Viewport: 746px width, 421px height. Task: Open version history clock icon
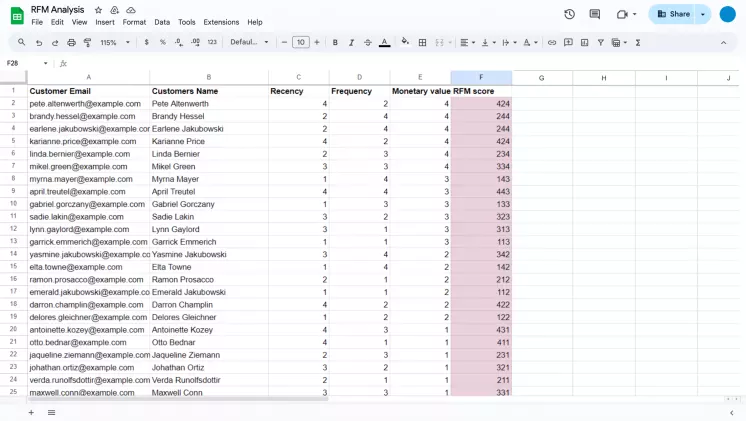point(569,14)
